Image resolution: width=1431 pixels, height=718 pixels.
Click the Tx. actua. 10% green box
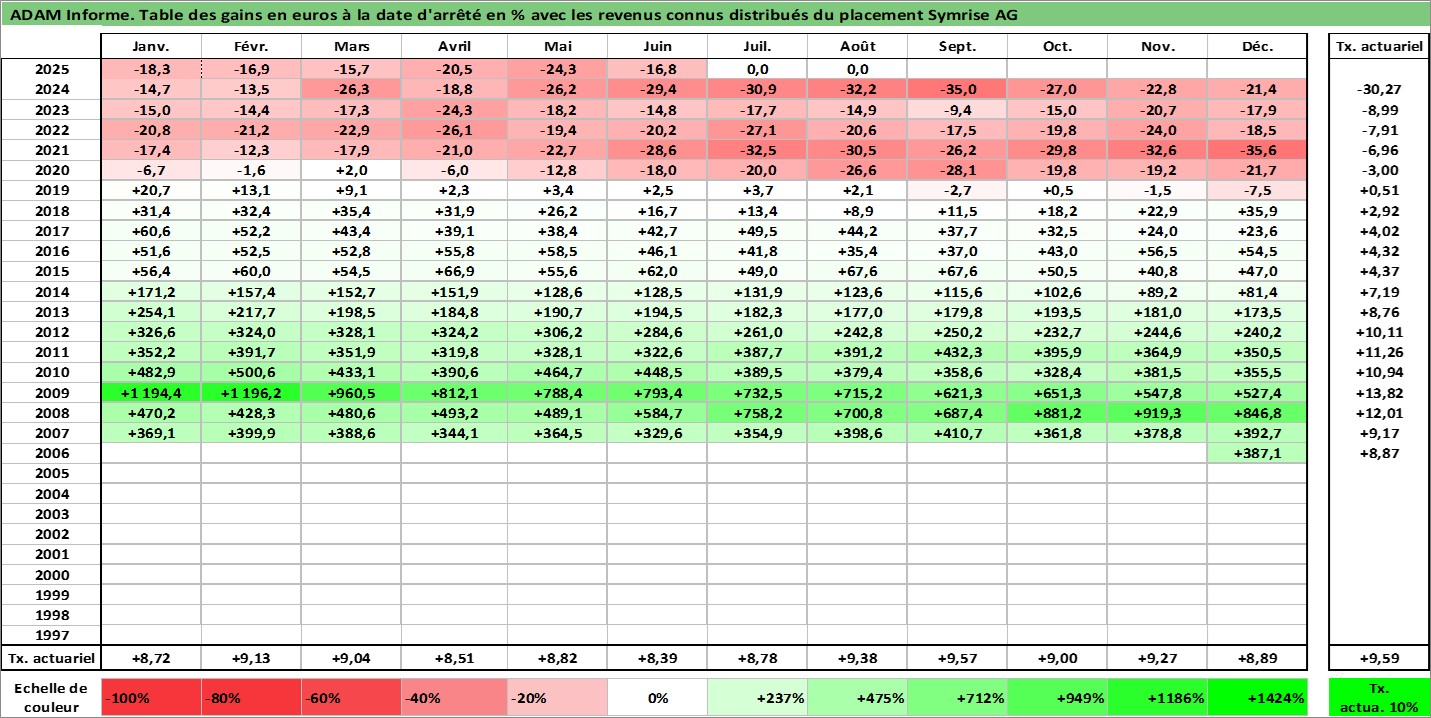tap(1378, 698)
